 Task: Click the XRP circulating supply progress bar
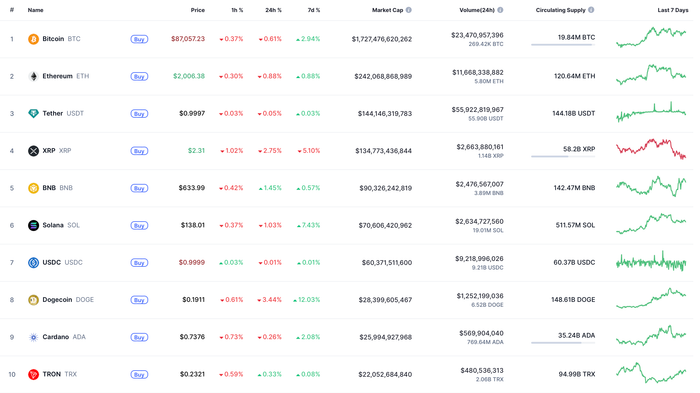click(563, 156)
